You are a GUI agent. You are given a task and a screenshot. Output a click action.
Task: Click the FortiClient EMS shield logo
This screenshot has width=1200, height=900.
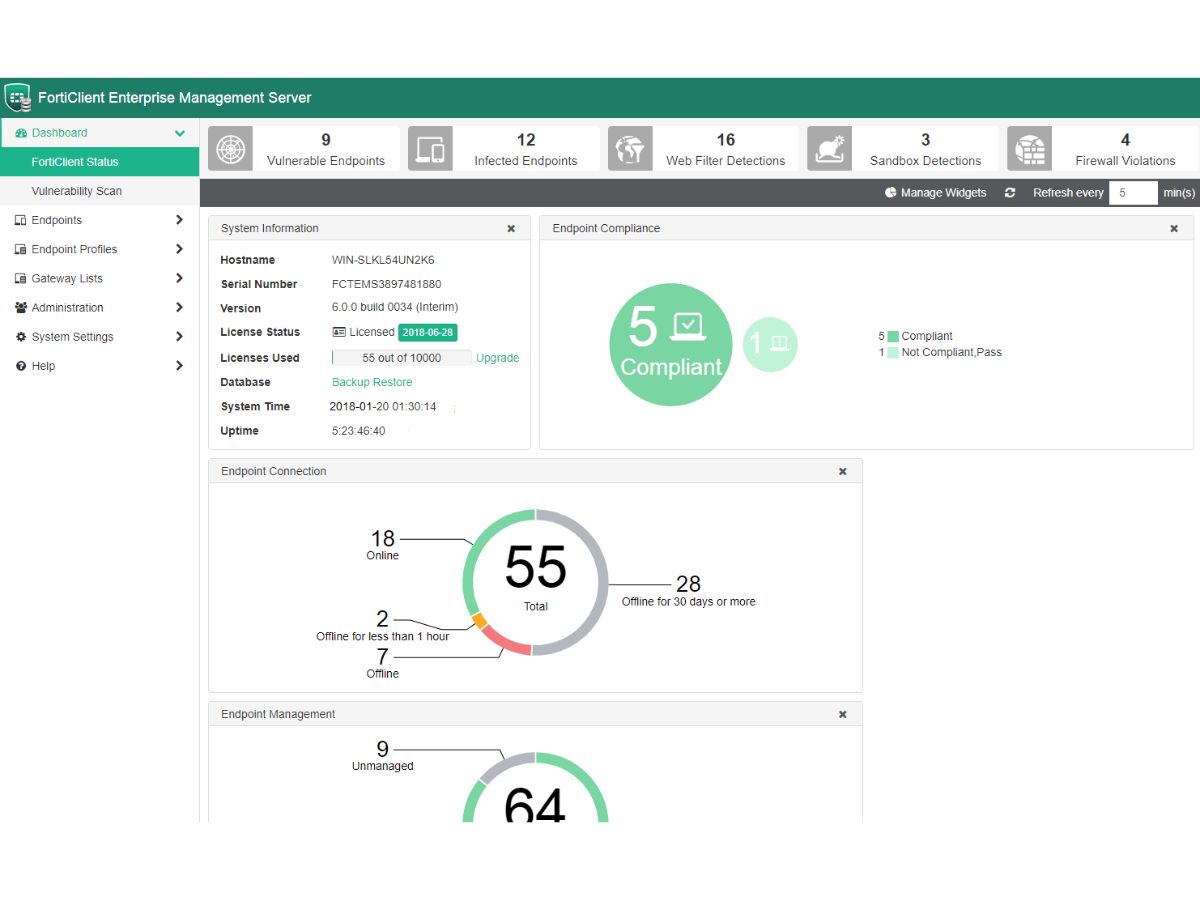point(17,97)
